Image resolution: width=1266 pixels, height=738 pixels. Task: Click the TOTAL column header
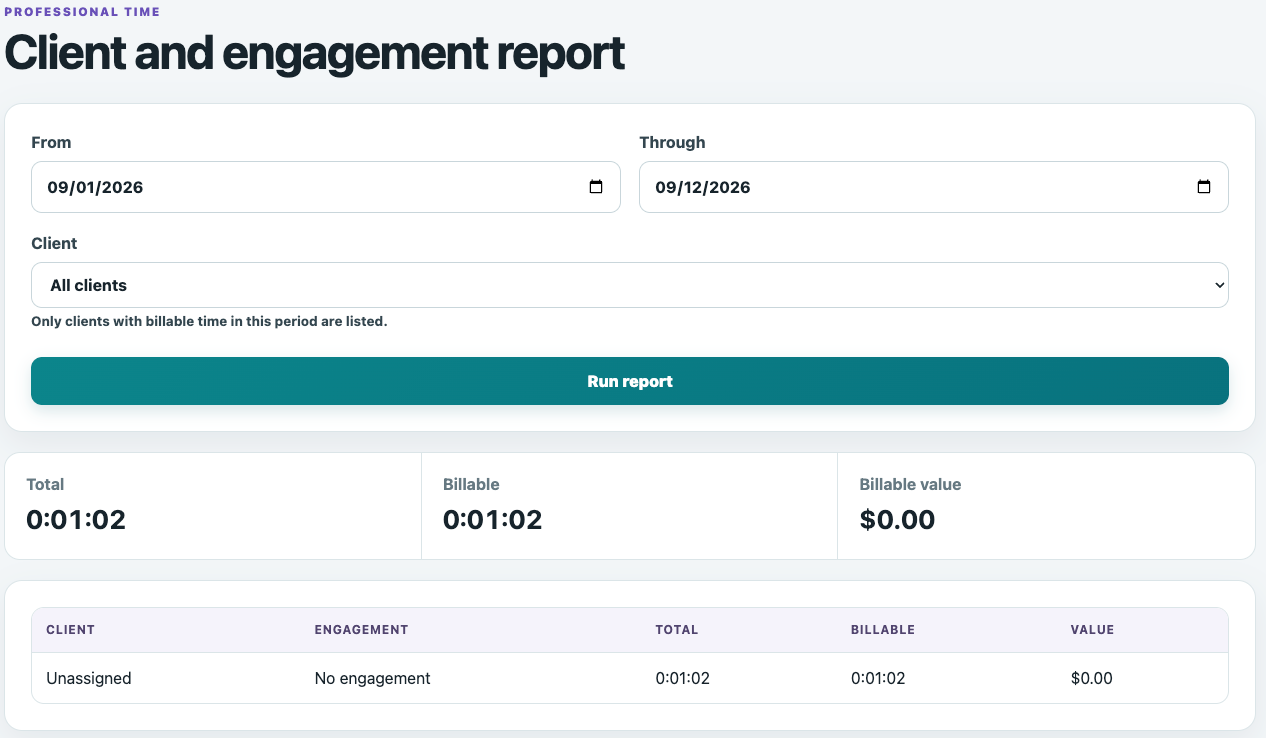coord(677,630)
